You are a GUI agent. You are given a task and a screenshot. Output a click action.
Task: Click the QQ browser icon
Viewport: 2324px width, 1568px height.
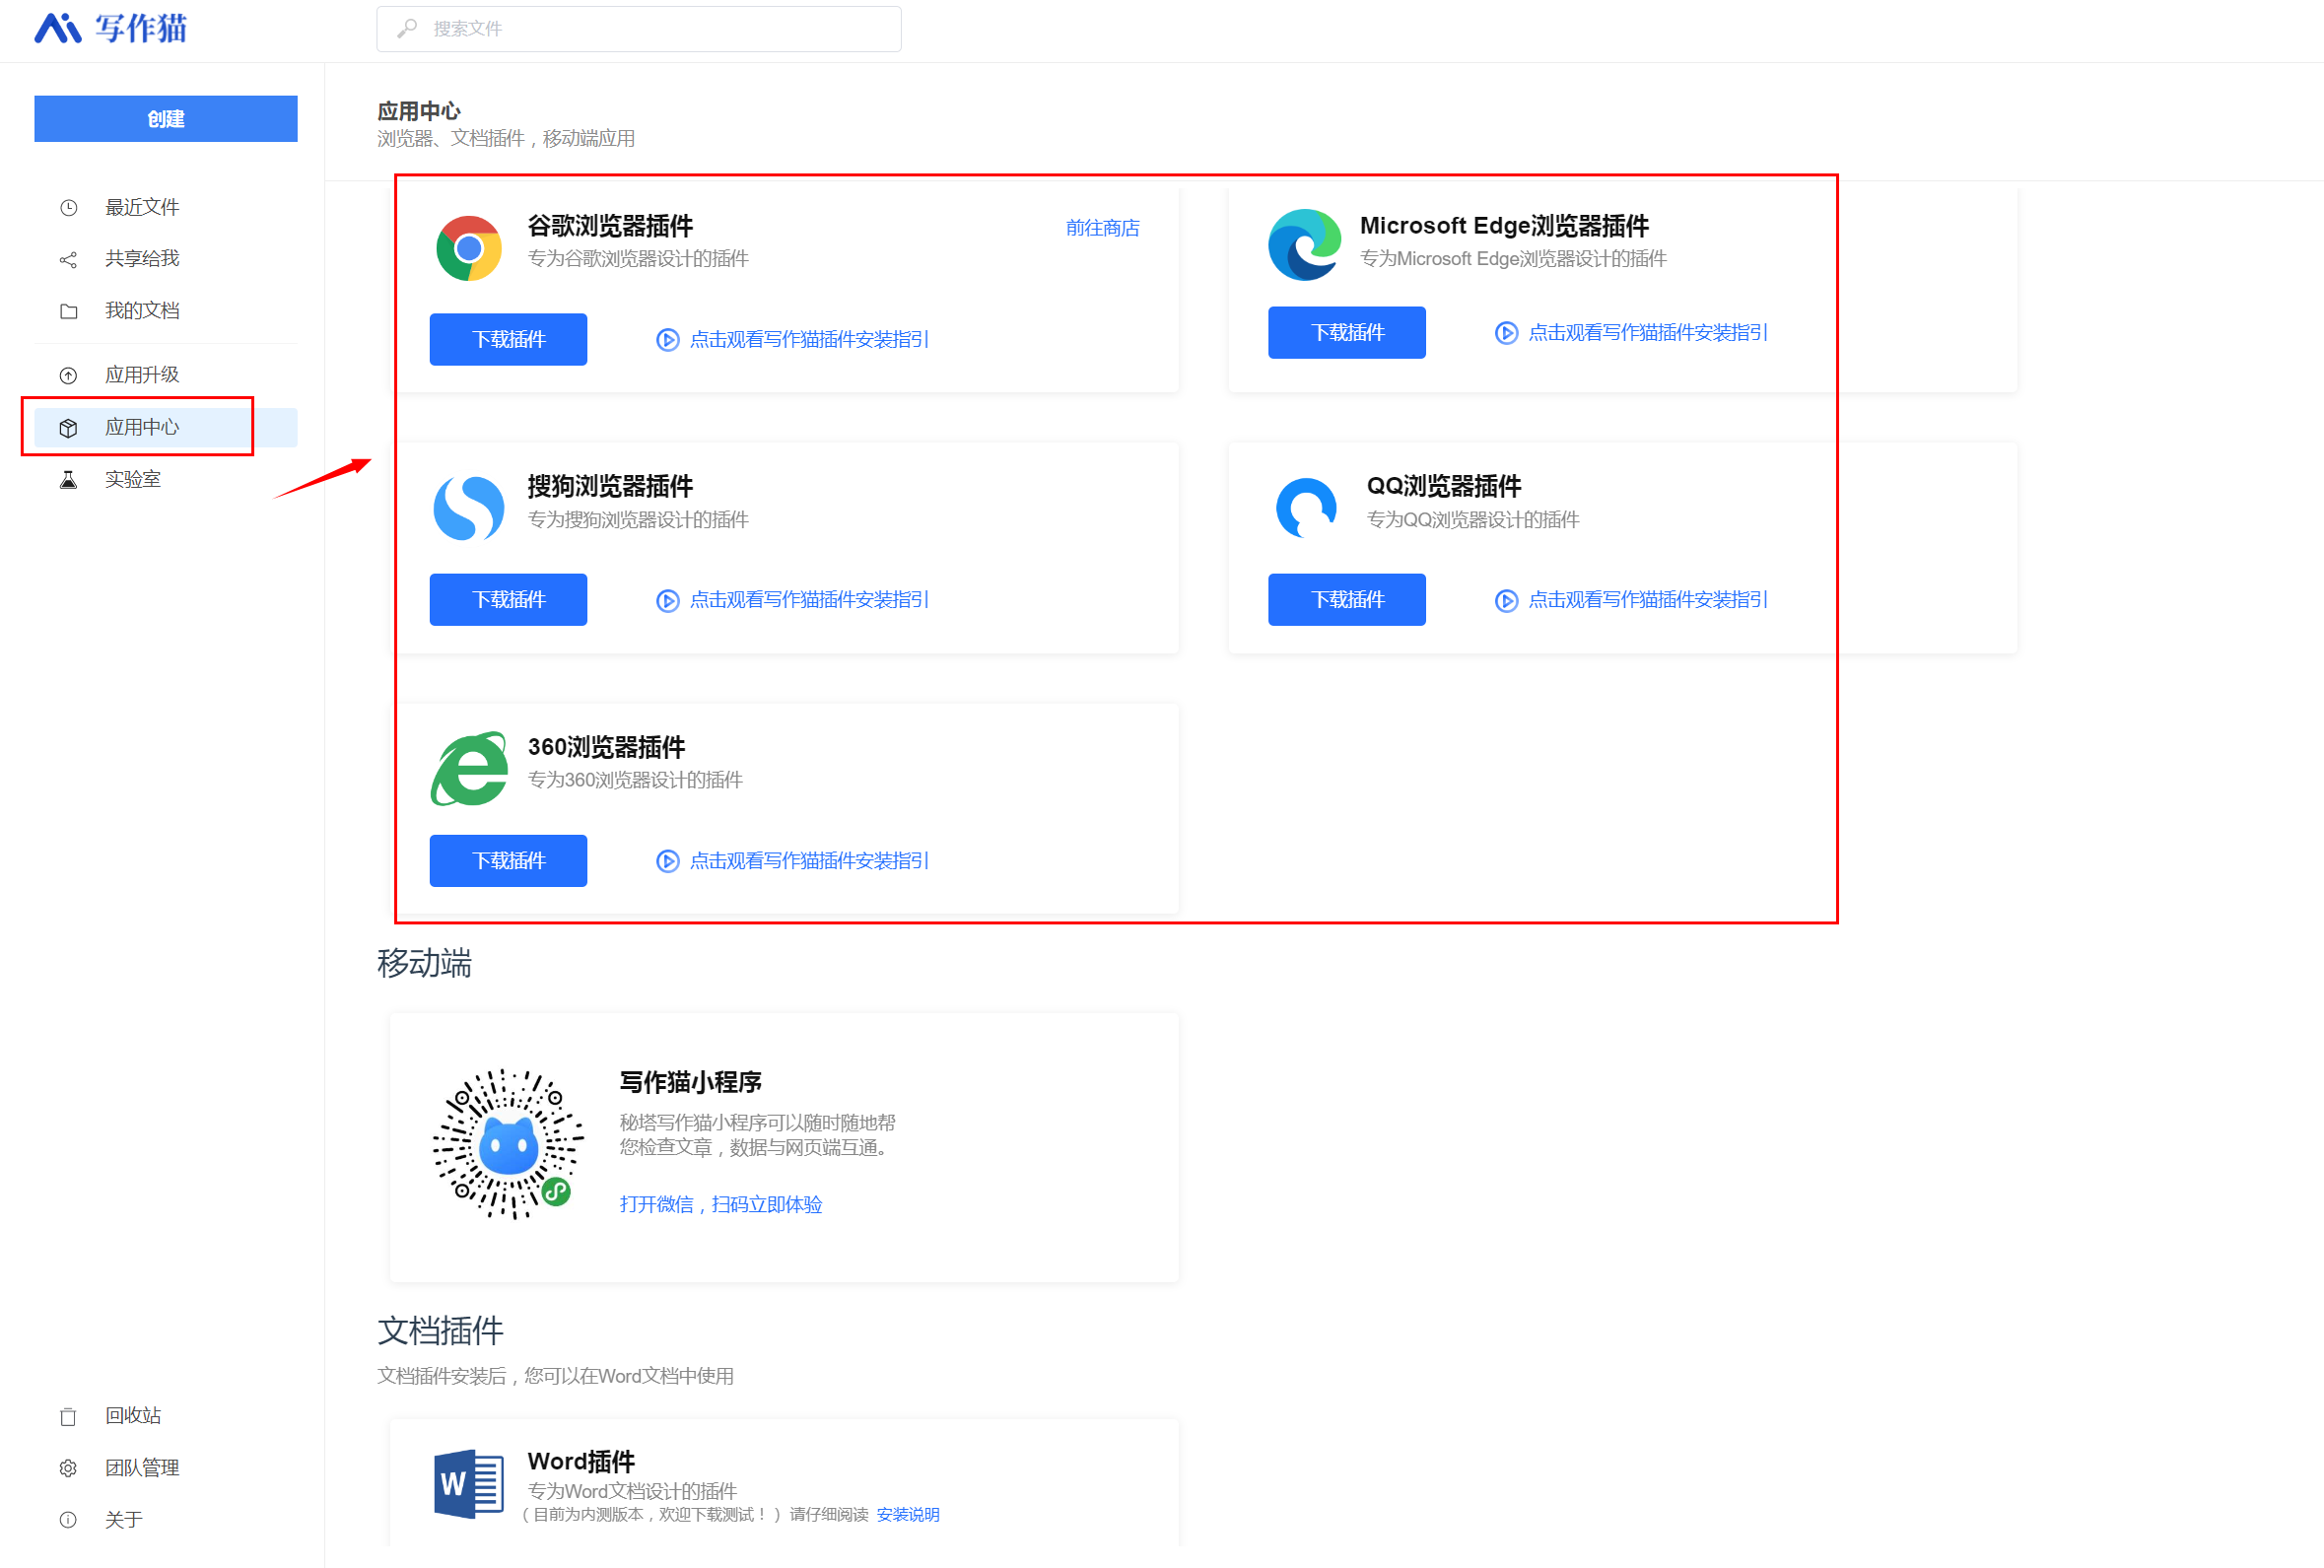(1306, 508)
